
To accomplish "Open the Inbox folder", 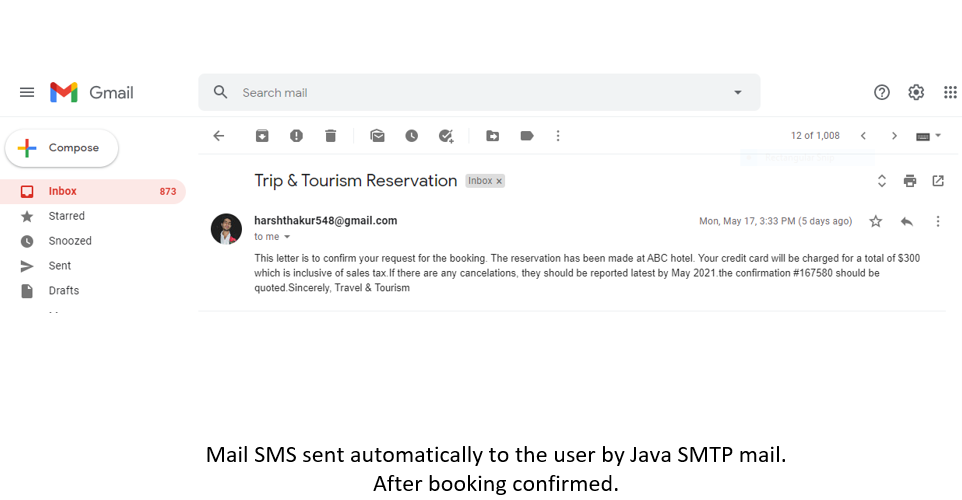I will coord(63,191).
